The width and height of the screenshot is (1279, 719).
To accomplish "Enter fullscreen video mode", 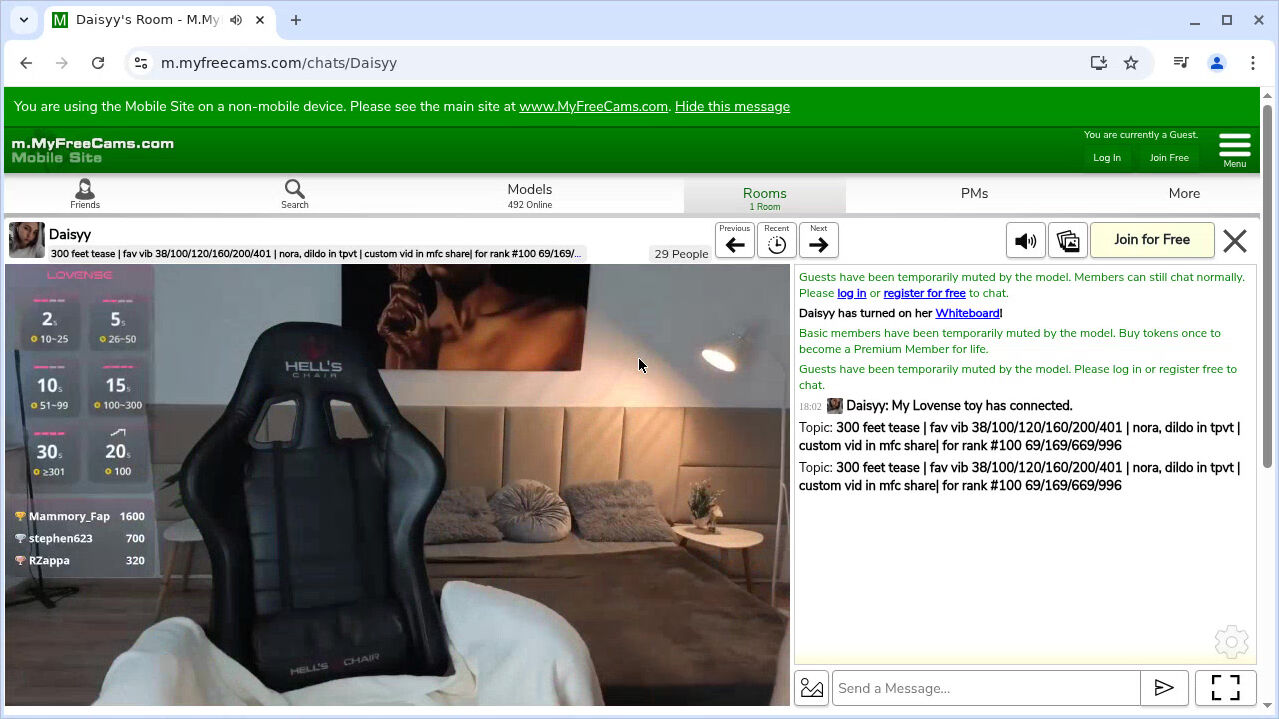I will (x=1225, y=688).
